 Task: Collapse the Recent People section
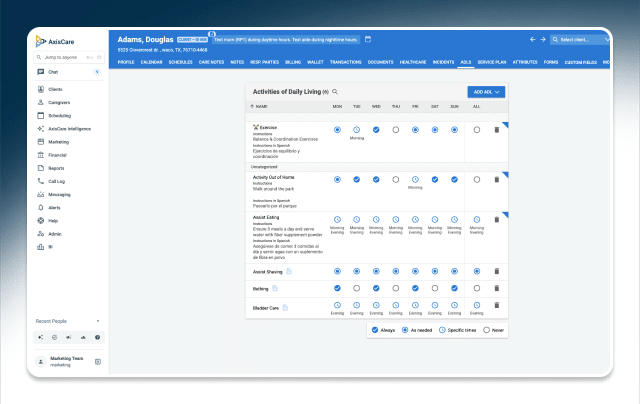point(98,320)
